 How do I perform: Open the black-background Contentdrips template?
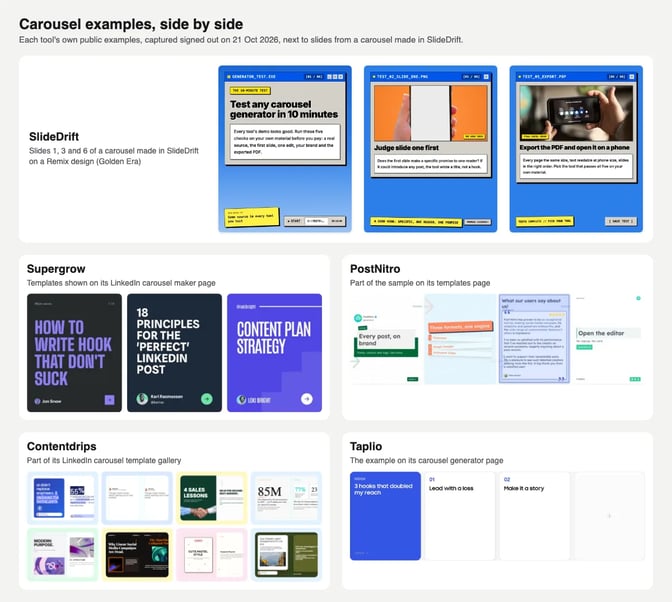(x=137, y=555)
